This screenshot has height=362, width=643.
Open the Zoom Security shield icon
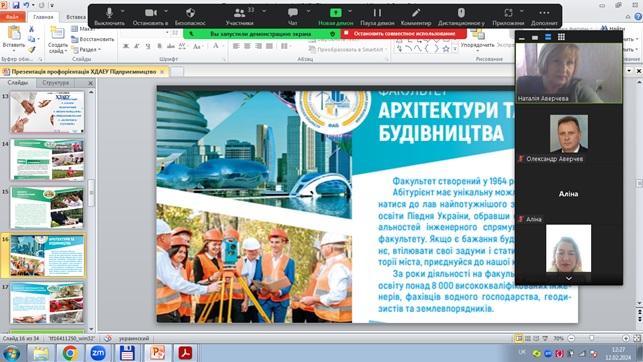tap(190, 16)
